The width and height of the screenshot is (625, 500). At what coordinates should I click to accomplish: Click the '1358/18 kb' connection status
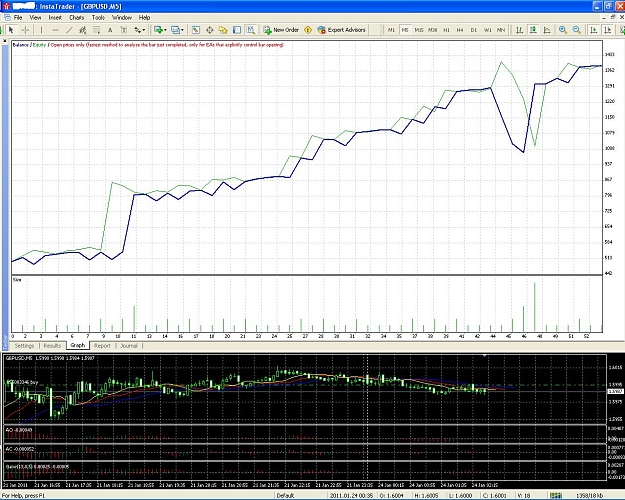pyautogui.click(x=590, y=496)
